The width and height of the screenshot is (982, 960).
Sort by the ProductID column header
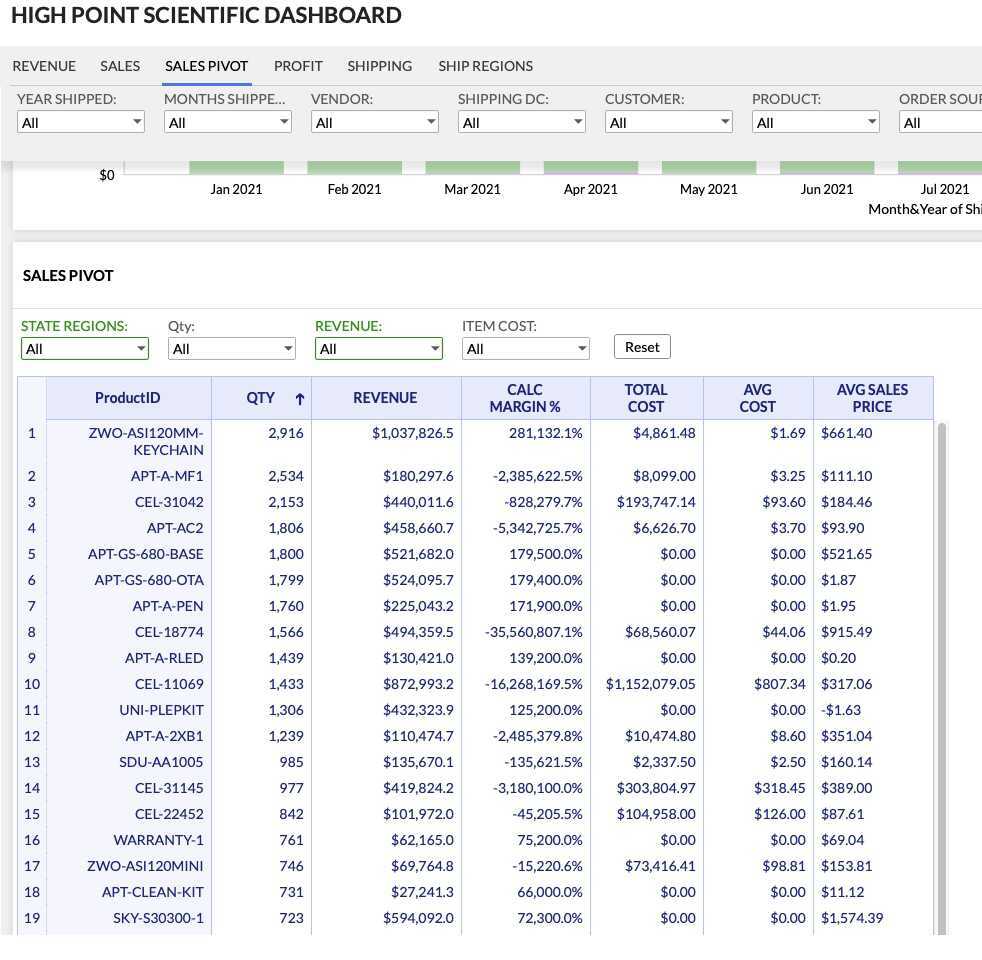click(x=127, y=397)
